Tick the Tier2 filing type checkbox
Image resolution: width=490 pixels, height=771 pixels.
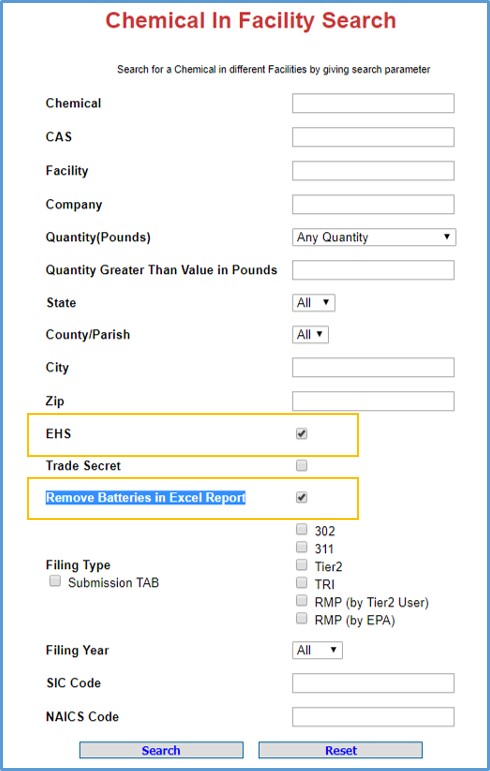301,564
